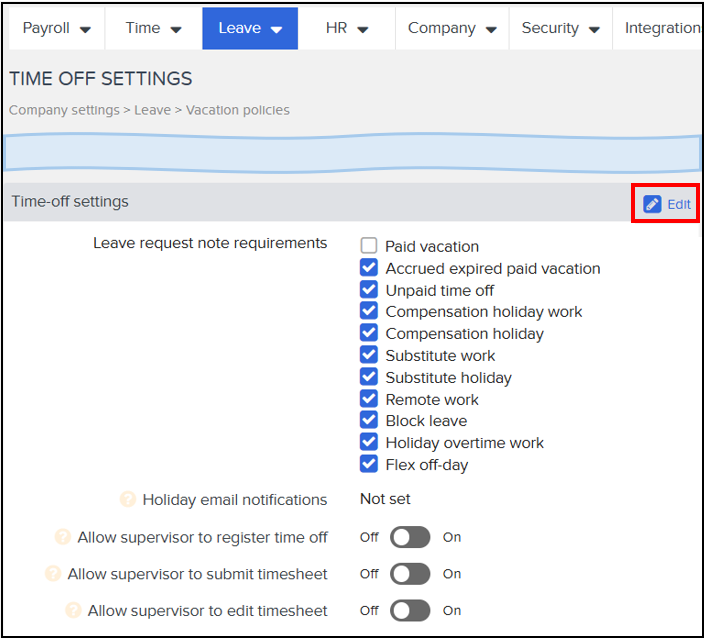The height and width of the screenshot is (638, 704).
Task: Open the Security menu
Action: click(x=561, y=28)
